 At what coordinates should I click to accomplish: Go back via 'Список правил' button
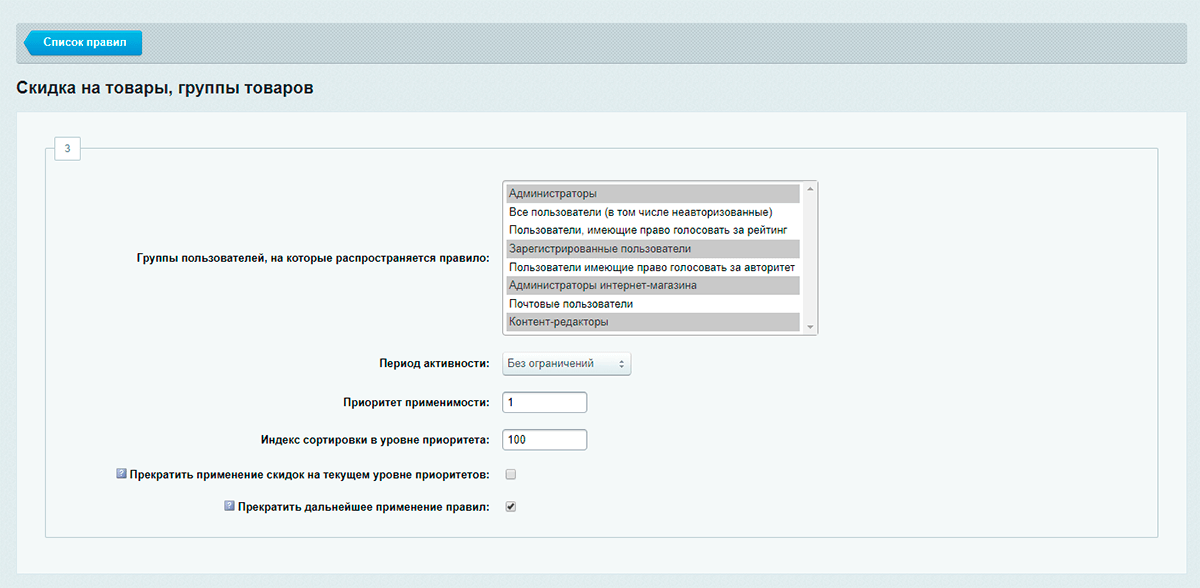(83, 43)
